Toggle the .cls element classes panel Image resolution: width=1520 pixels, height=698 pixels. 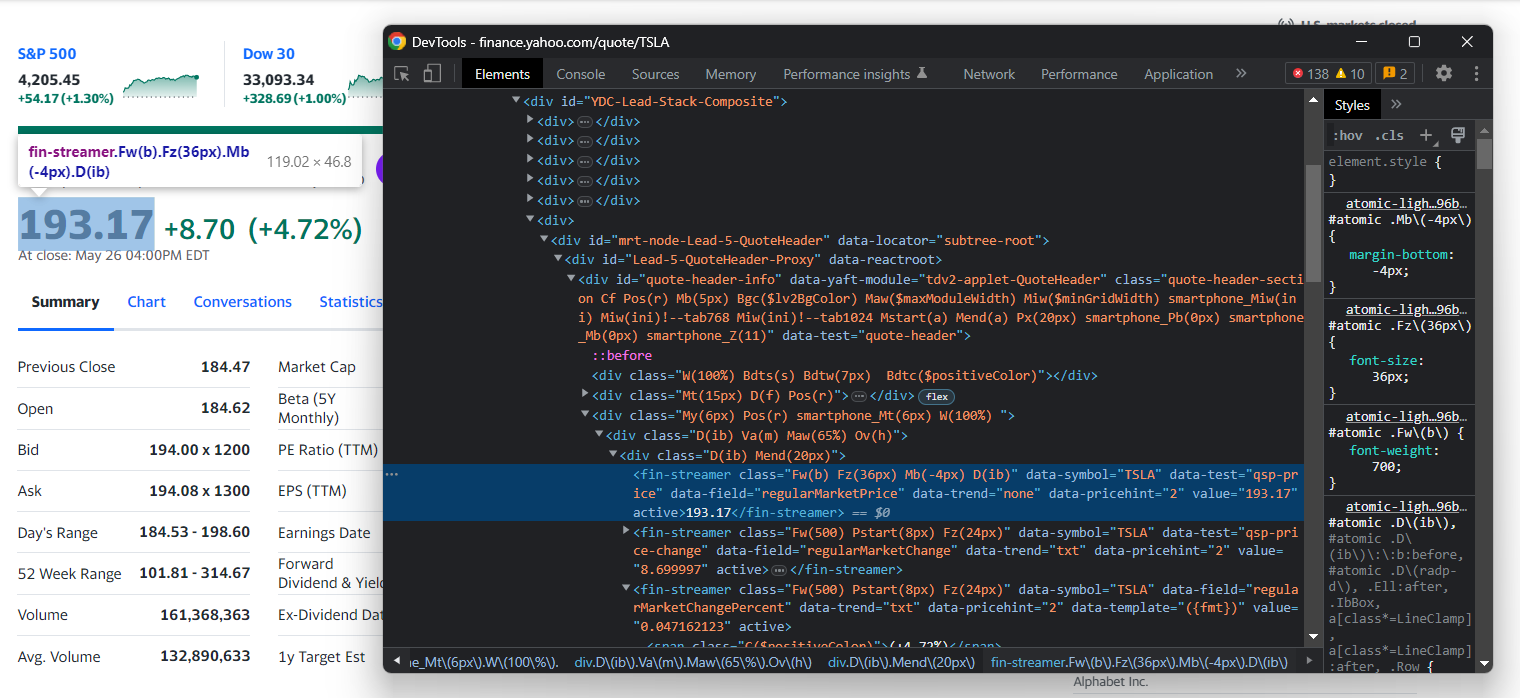click(x=1389, y=135)
